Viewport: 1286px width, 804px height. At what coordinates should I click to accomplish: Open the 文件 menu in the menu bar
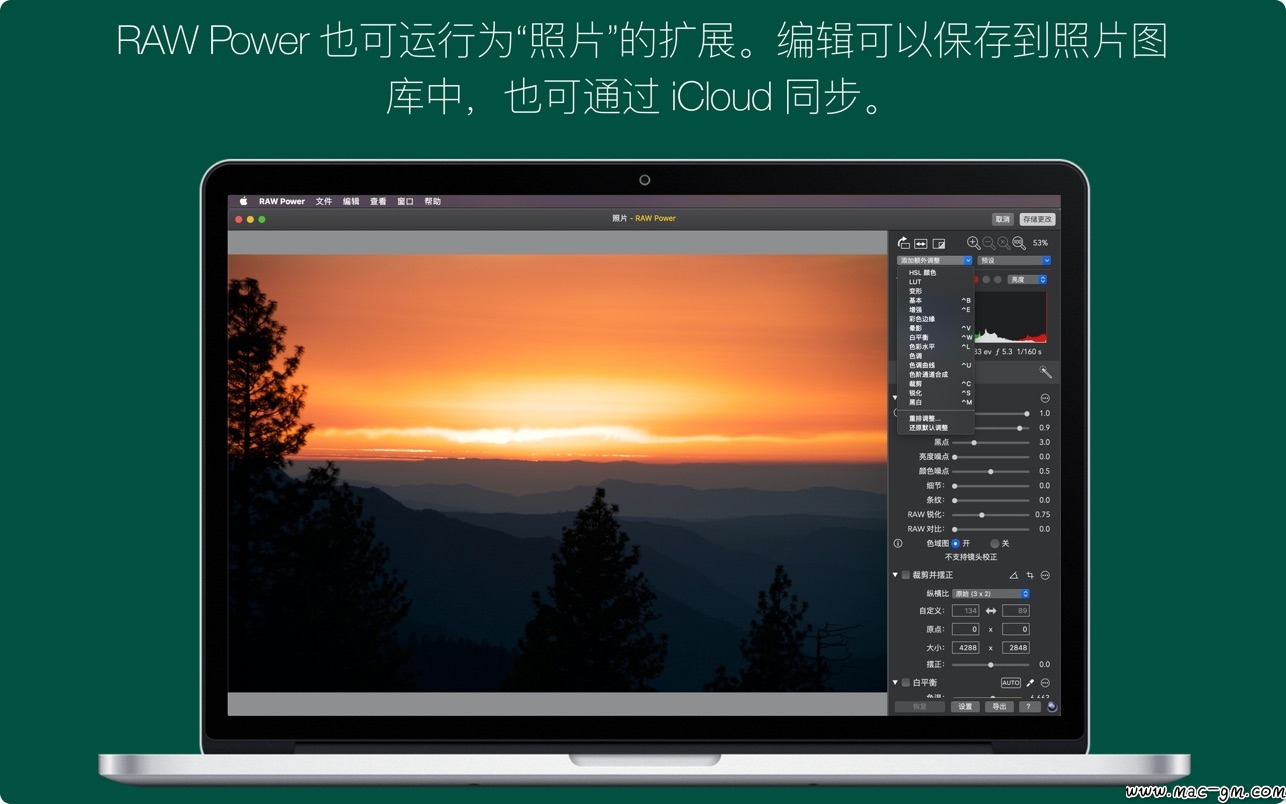[324, 201]
